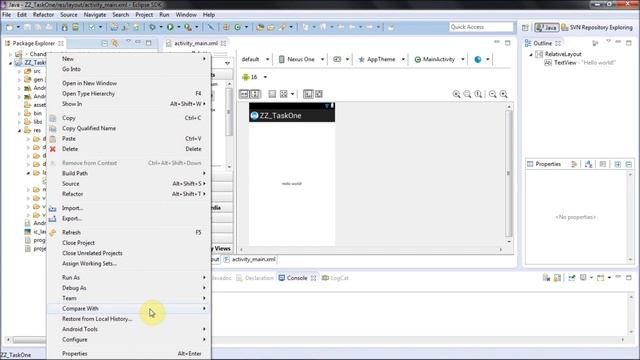The width and height of the screenshot is (640, 360).
Task: Click the ZZ_TaskOne app icon in preview
Action: tap(254, 116)
